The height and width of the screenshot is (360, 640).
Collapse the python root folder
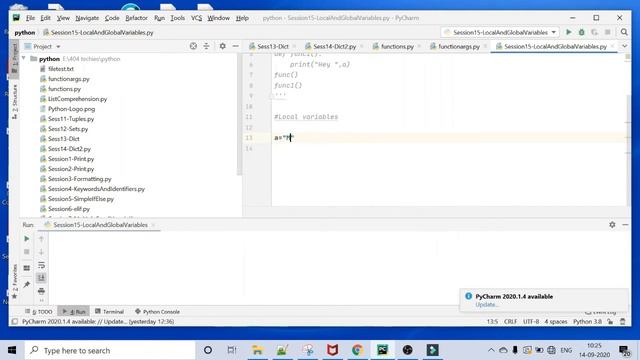24,58
